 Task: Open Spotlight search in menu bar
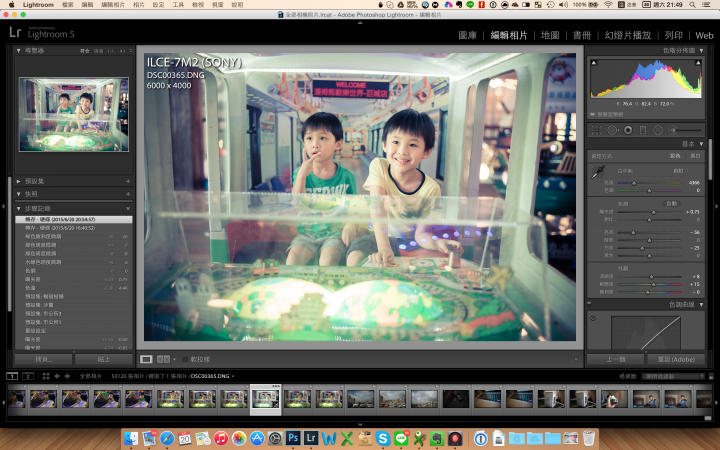(x=692, y=5)
